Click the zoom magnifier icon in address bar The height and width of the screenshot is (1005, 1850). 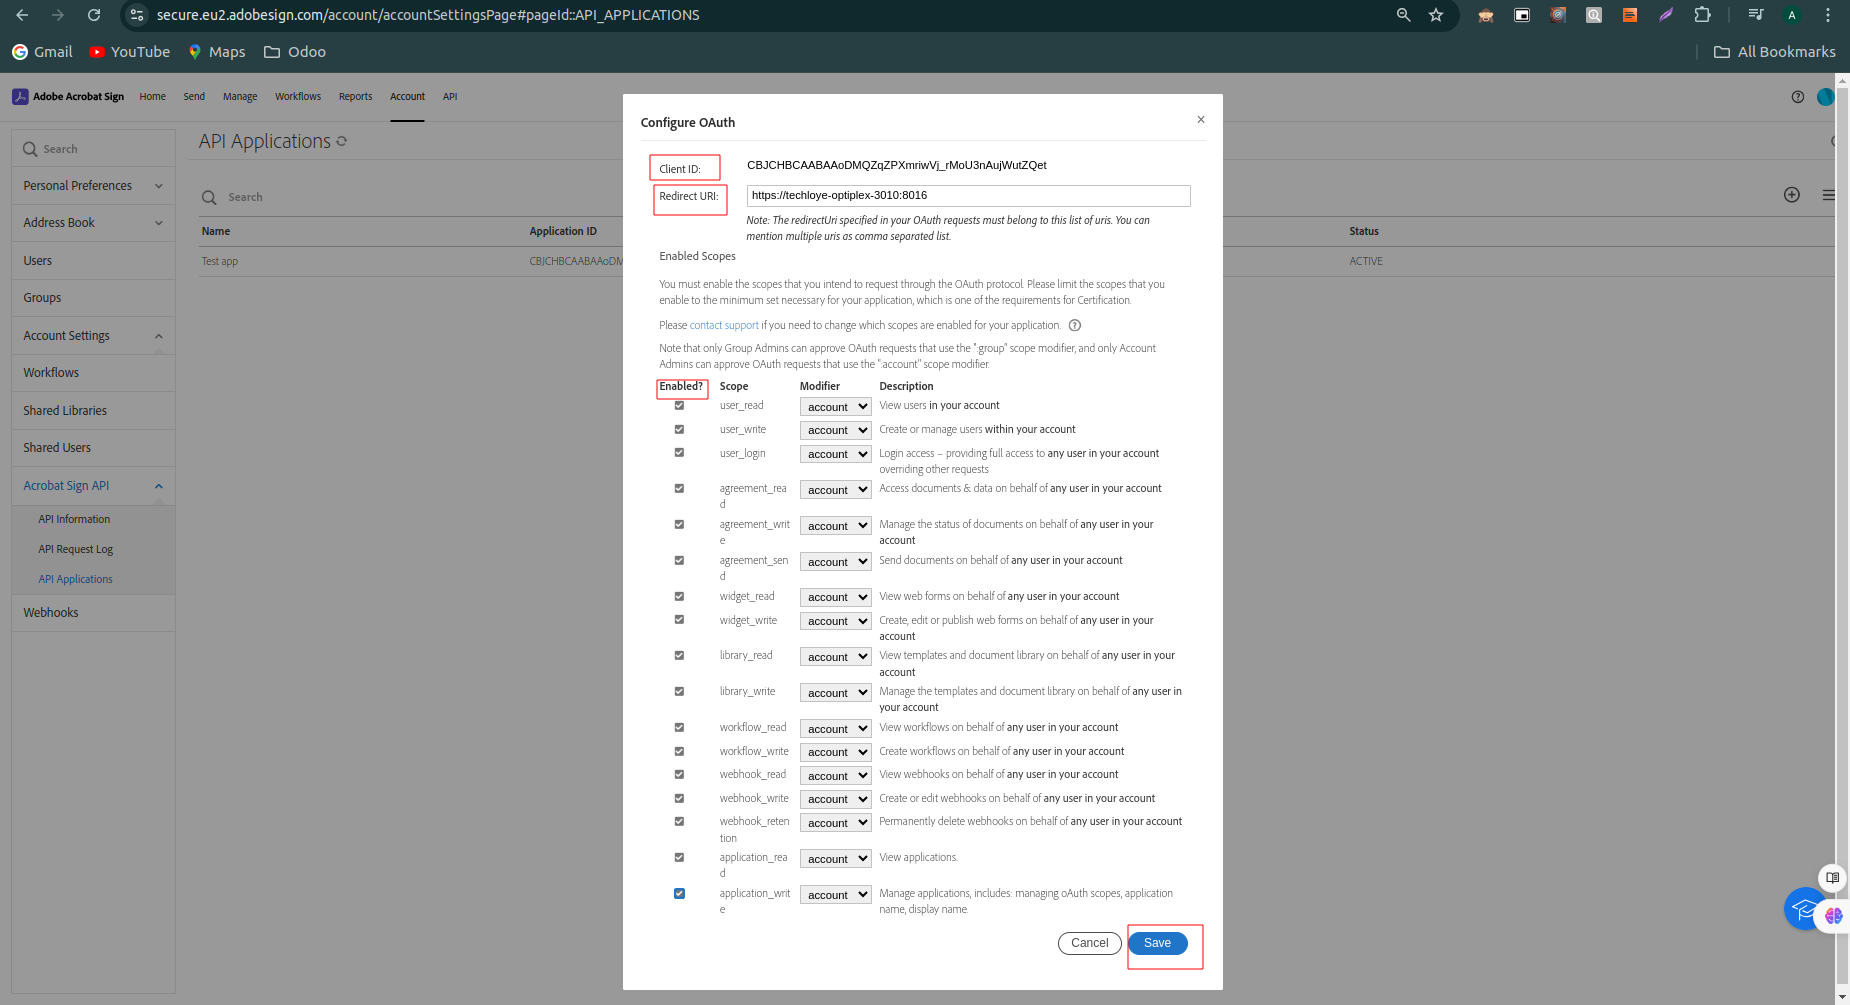1404,15
